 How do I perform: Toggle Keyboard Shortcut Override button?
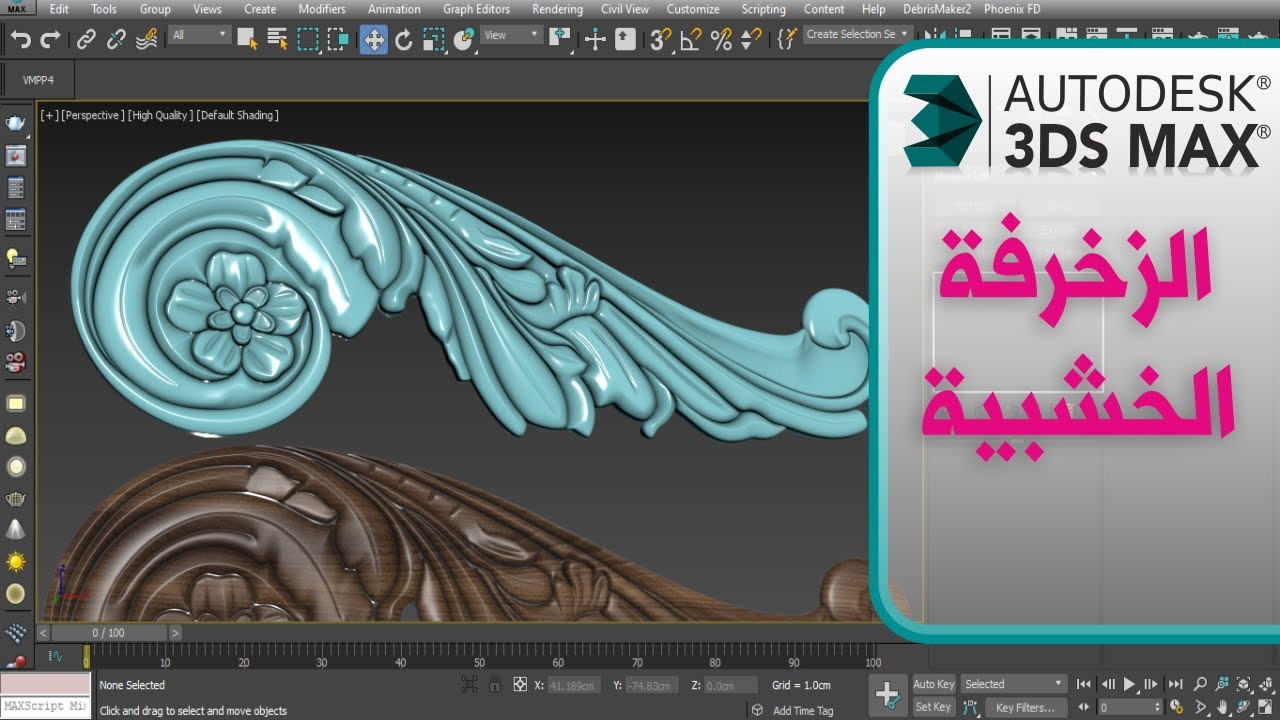tap(625, 40)
